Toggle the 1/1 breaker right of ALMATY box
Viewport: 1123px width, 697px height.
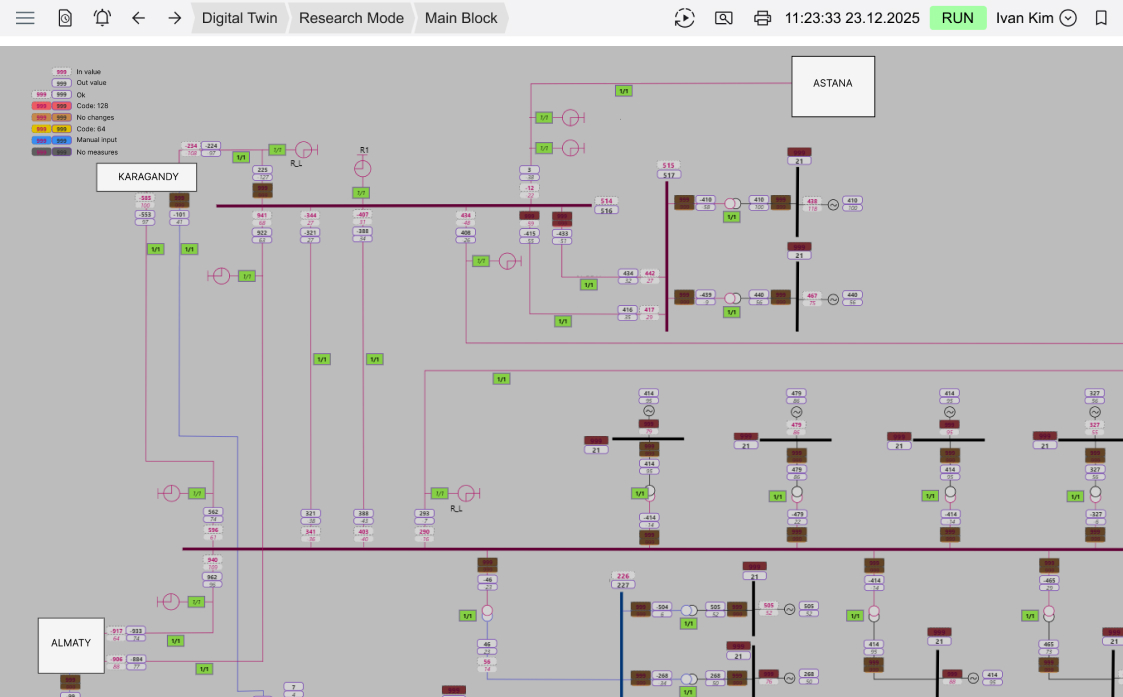point(176,641)
